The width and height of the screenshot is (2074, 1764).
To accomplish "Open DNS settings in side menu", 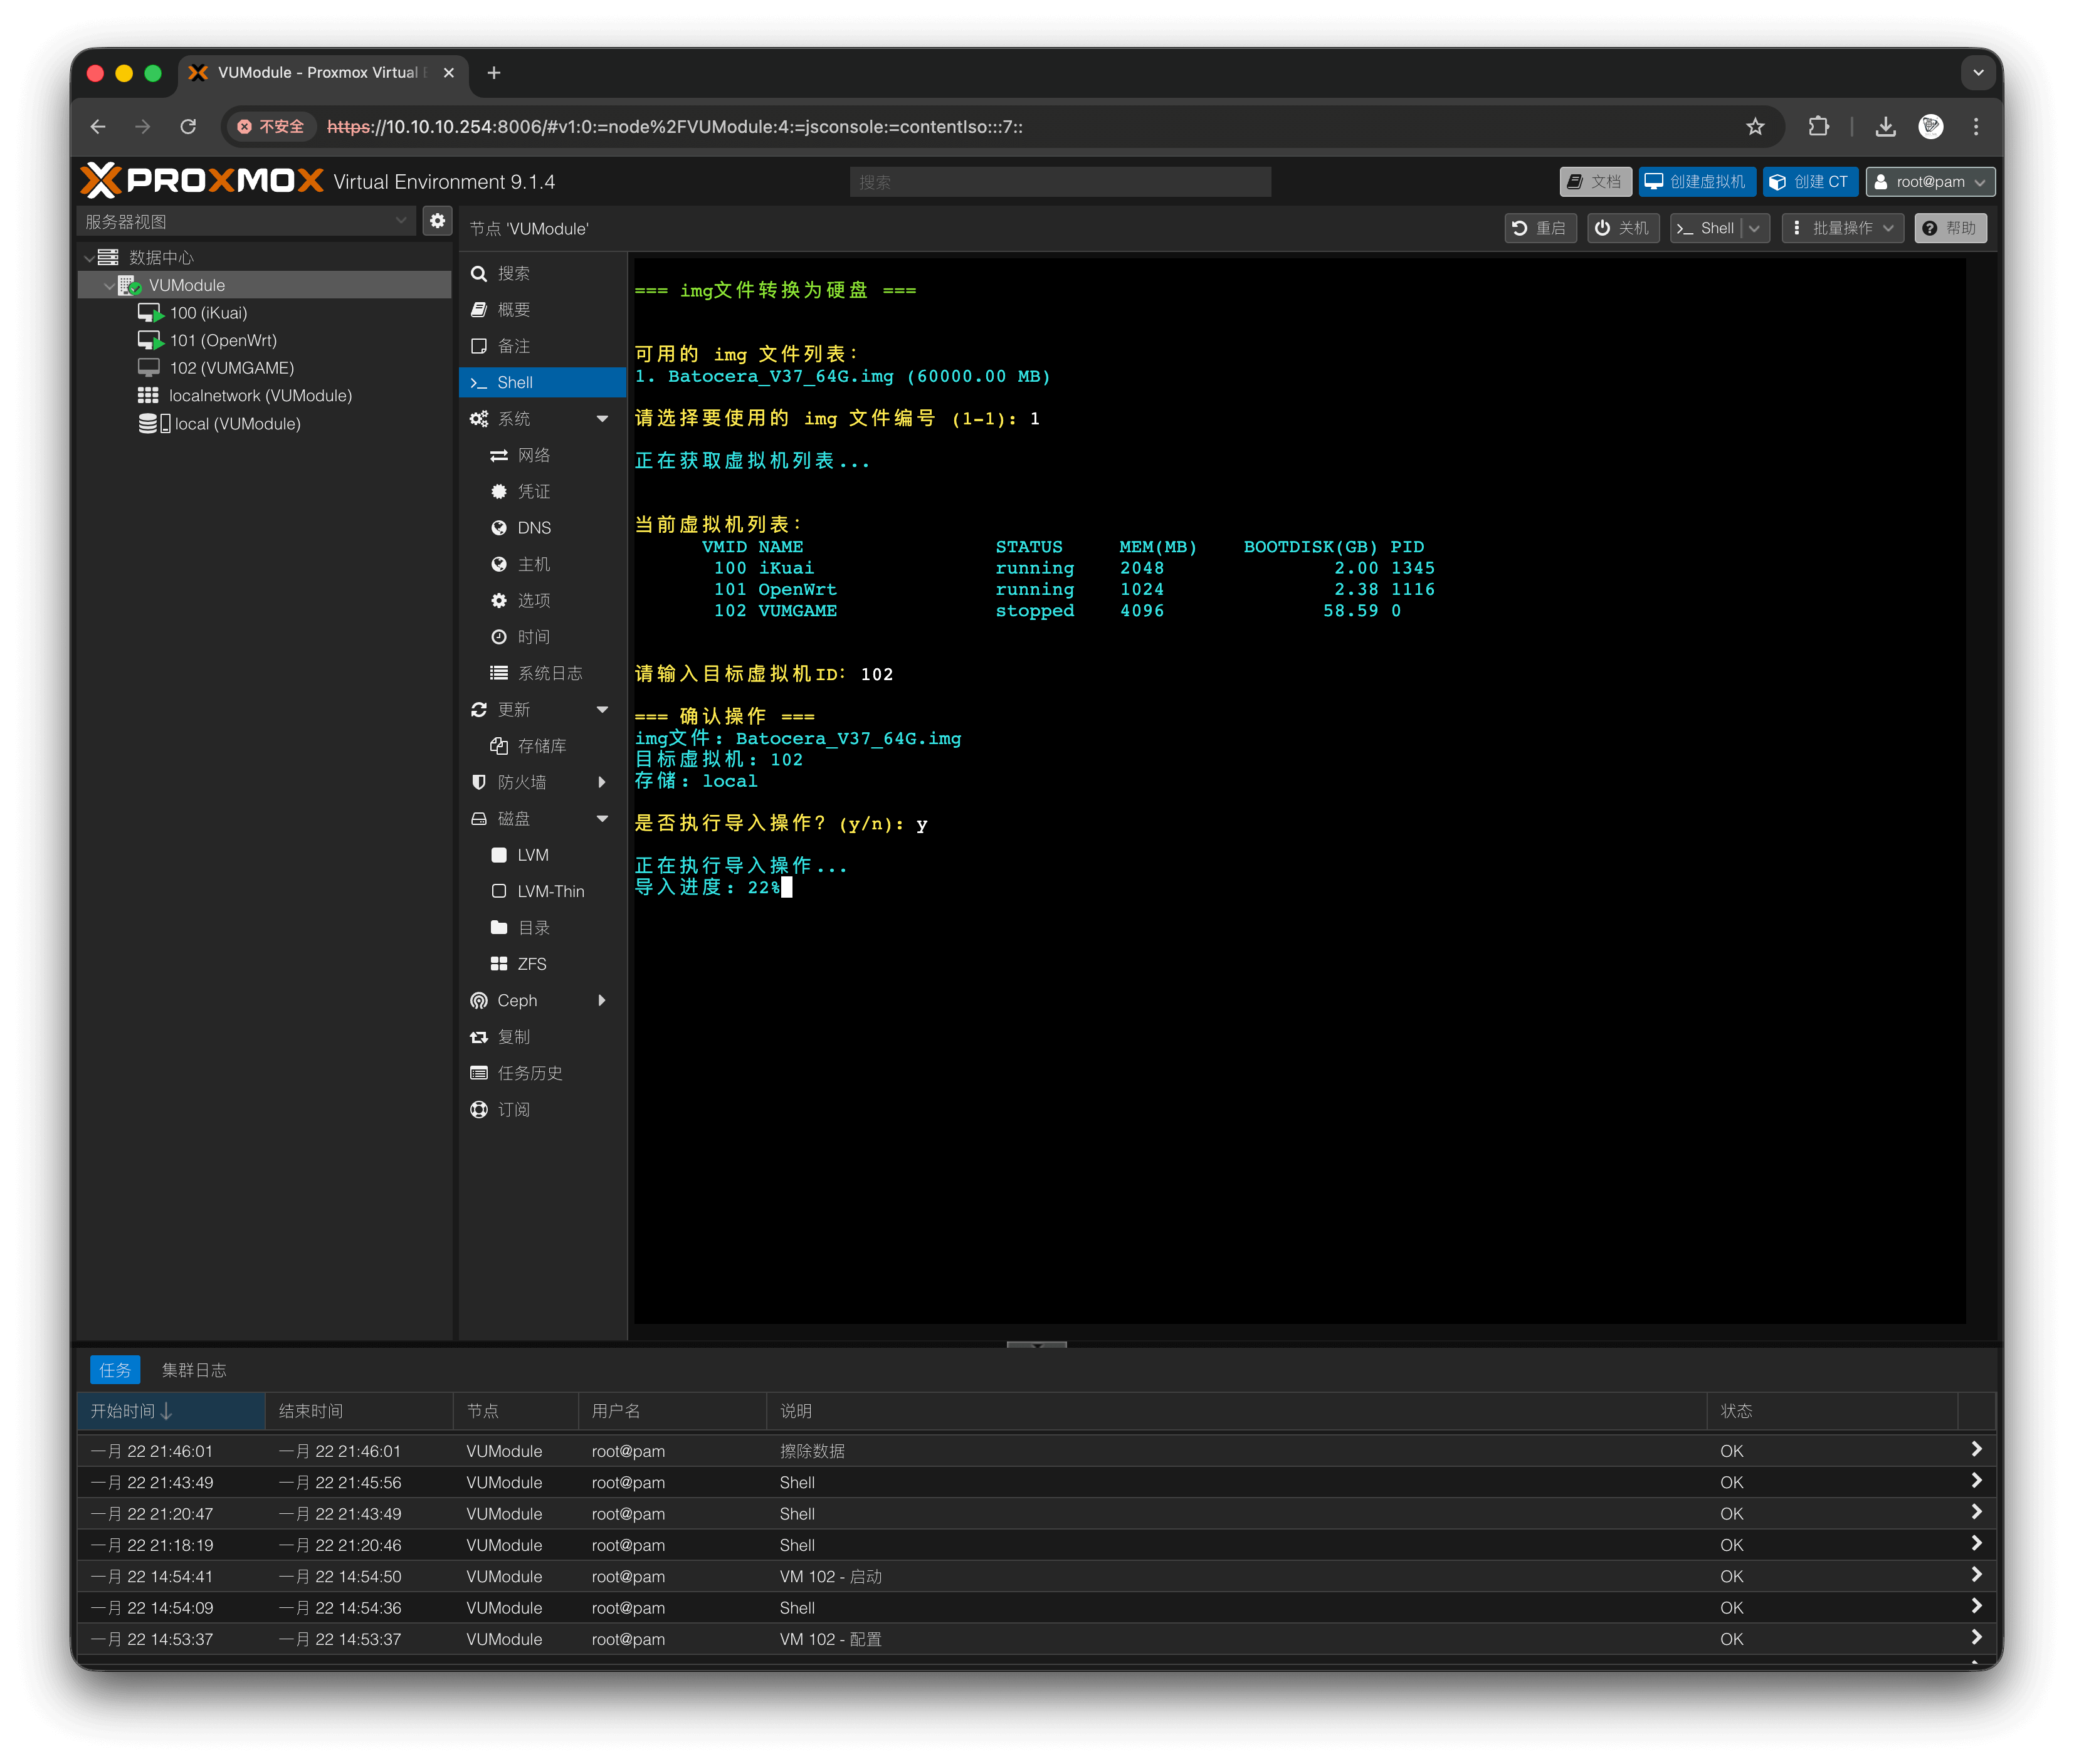I will point(534,528).
